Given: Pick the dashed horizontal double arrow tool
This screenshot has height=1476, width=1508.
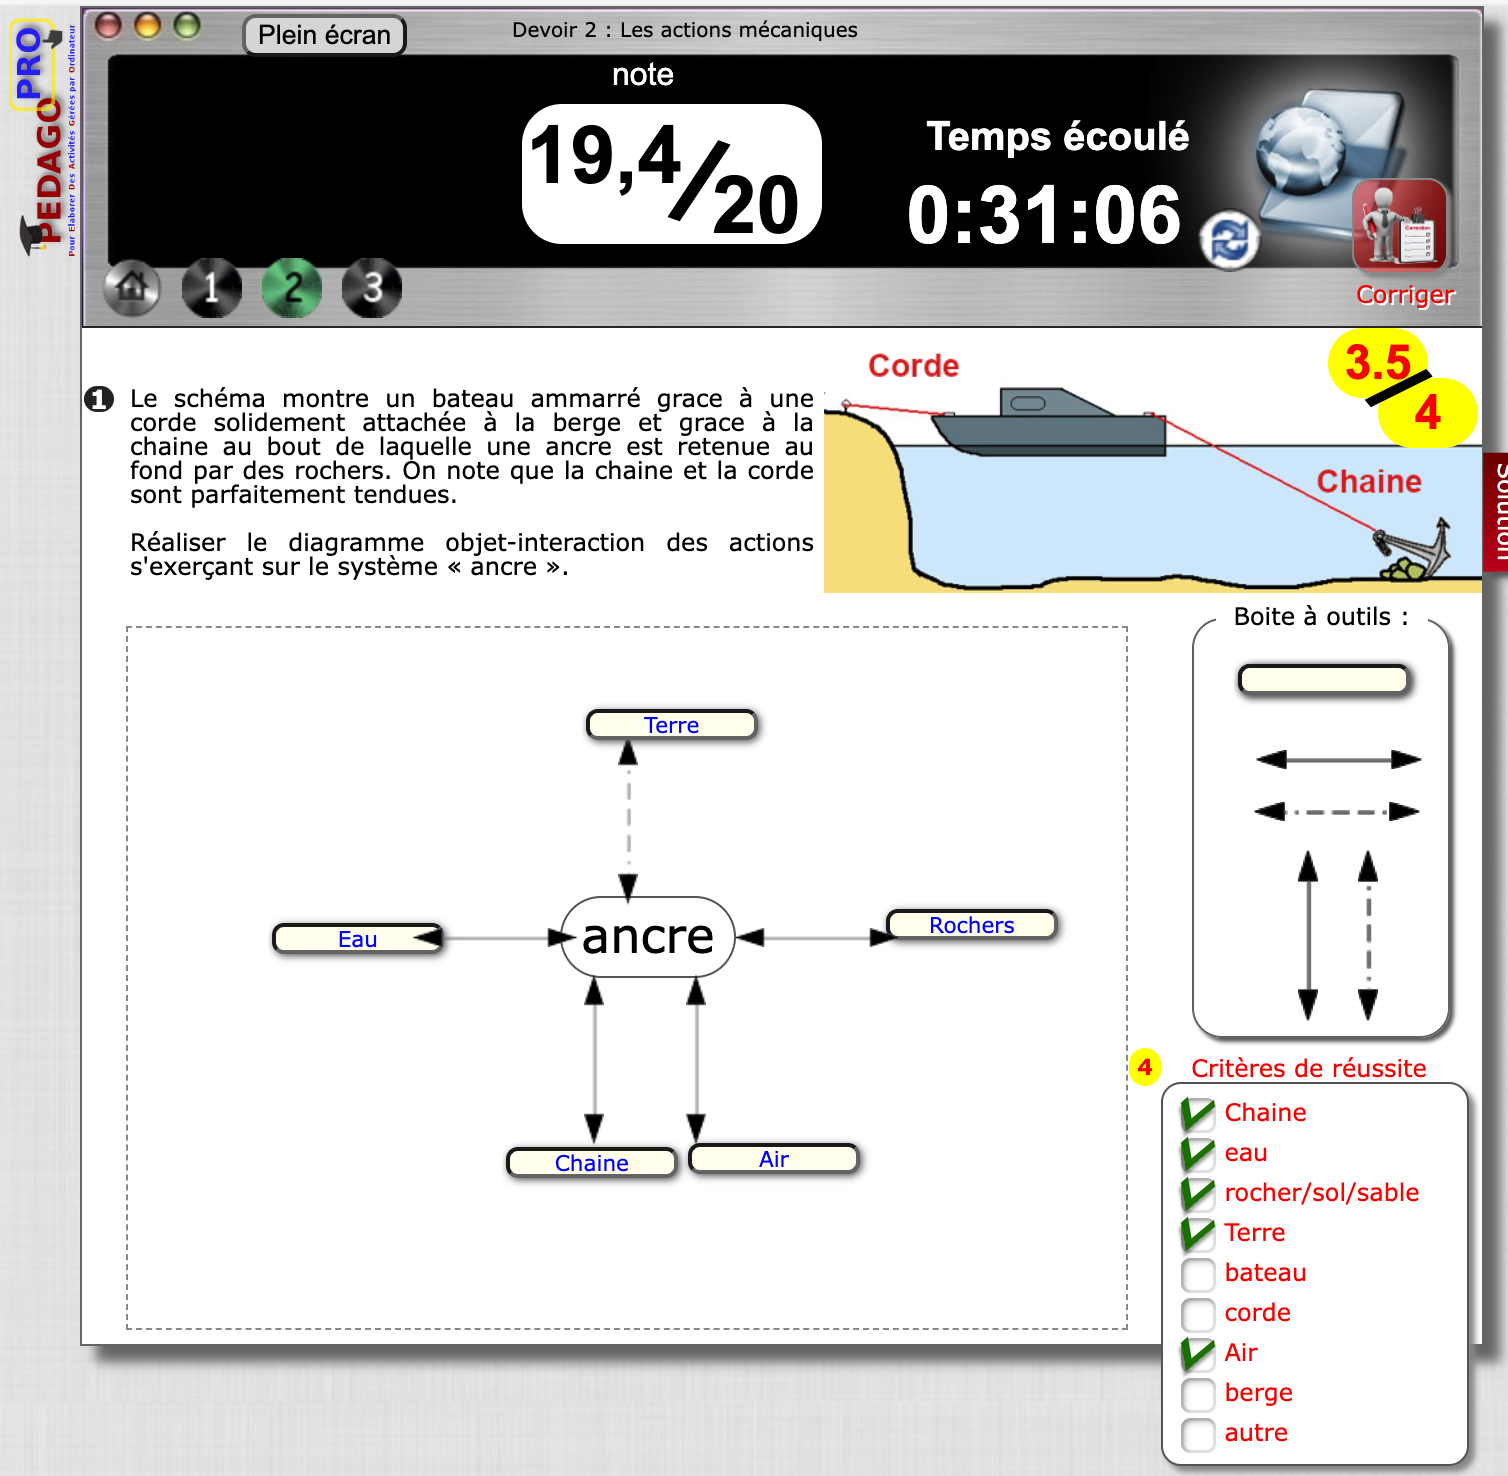Looking at the screenshot, I should click(x=1337, y=811).
